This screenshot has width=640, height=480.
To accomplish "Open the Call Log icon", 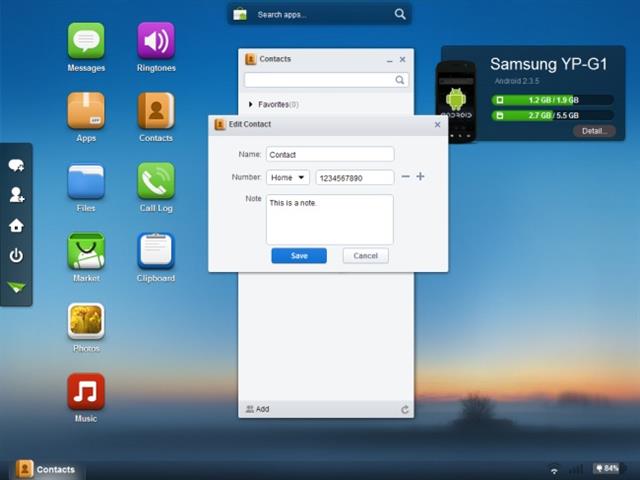I will pos(156,181).
